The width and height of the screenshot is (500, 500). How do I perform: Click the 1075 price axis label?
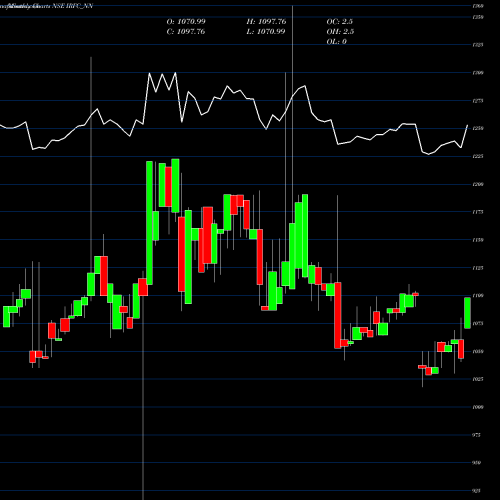[478, 324]
